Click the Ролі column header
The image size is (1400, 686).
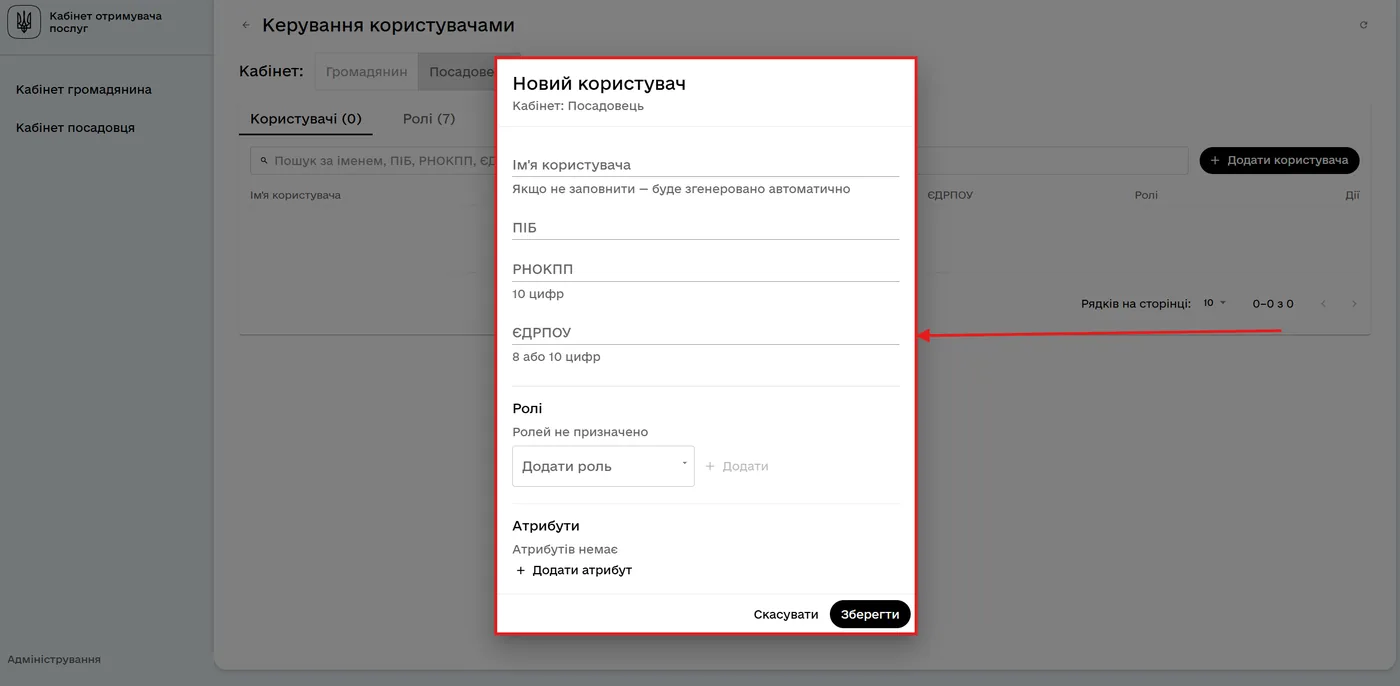(x=1146, y=195)
